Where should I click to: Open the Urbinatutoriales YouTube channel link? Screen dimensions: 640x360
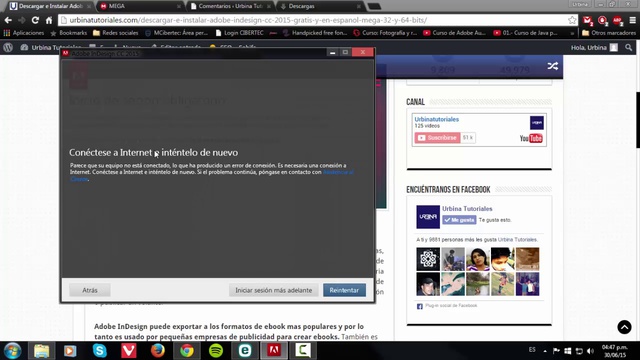436,119
